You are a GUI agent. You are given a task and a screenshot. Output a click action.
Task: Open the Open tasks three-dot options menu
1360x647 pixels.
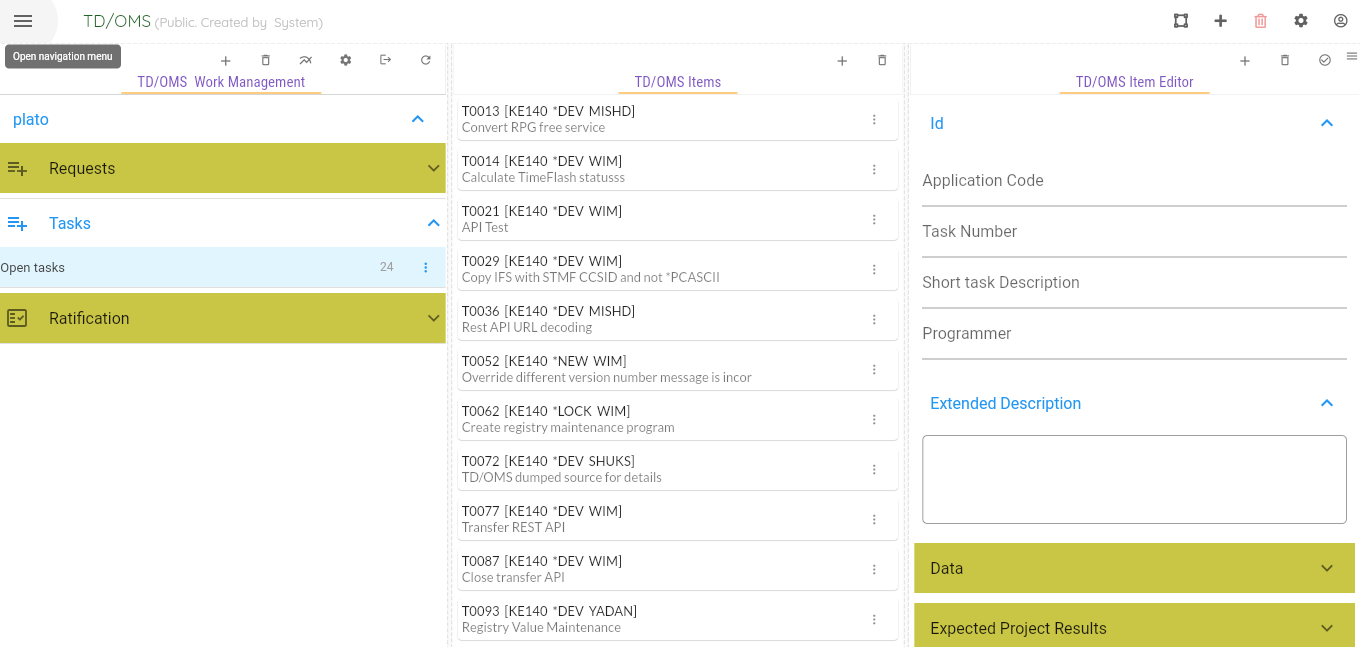point(426,267)
